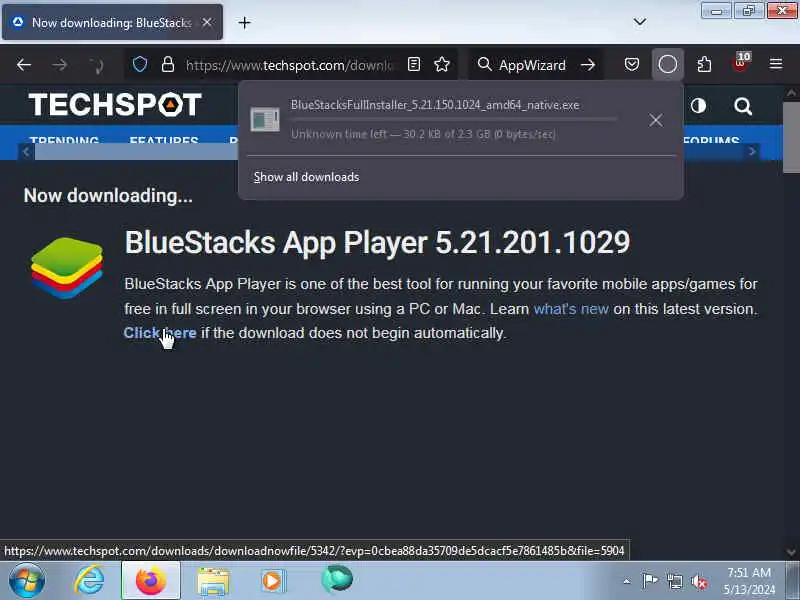
Task: Open the uBlock extension with badge 10
Action: point(740,63)
